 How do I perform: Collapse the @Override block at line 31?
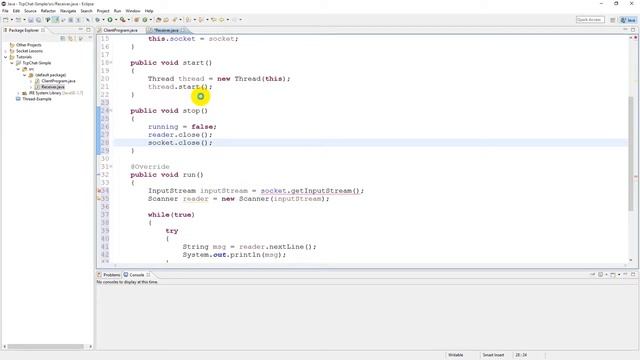(111, 167)
